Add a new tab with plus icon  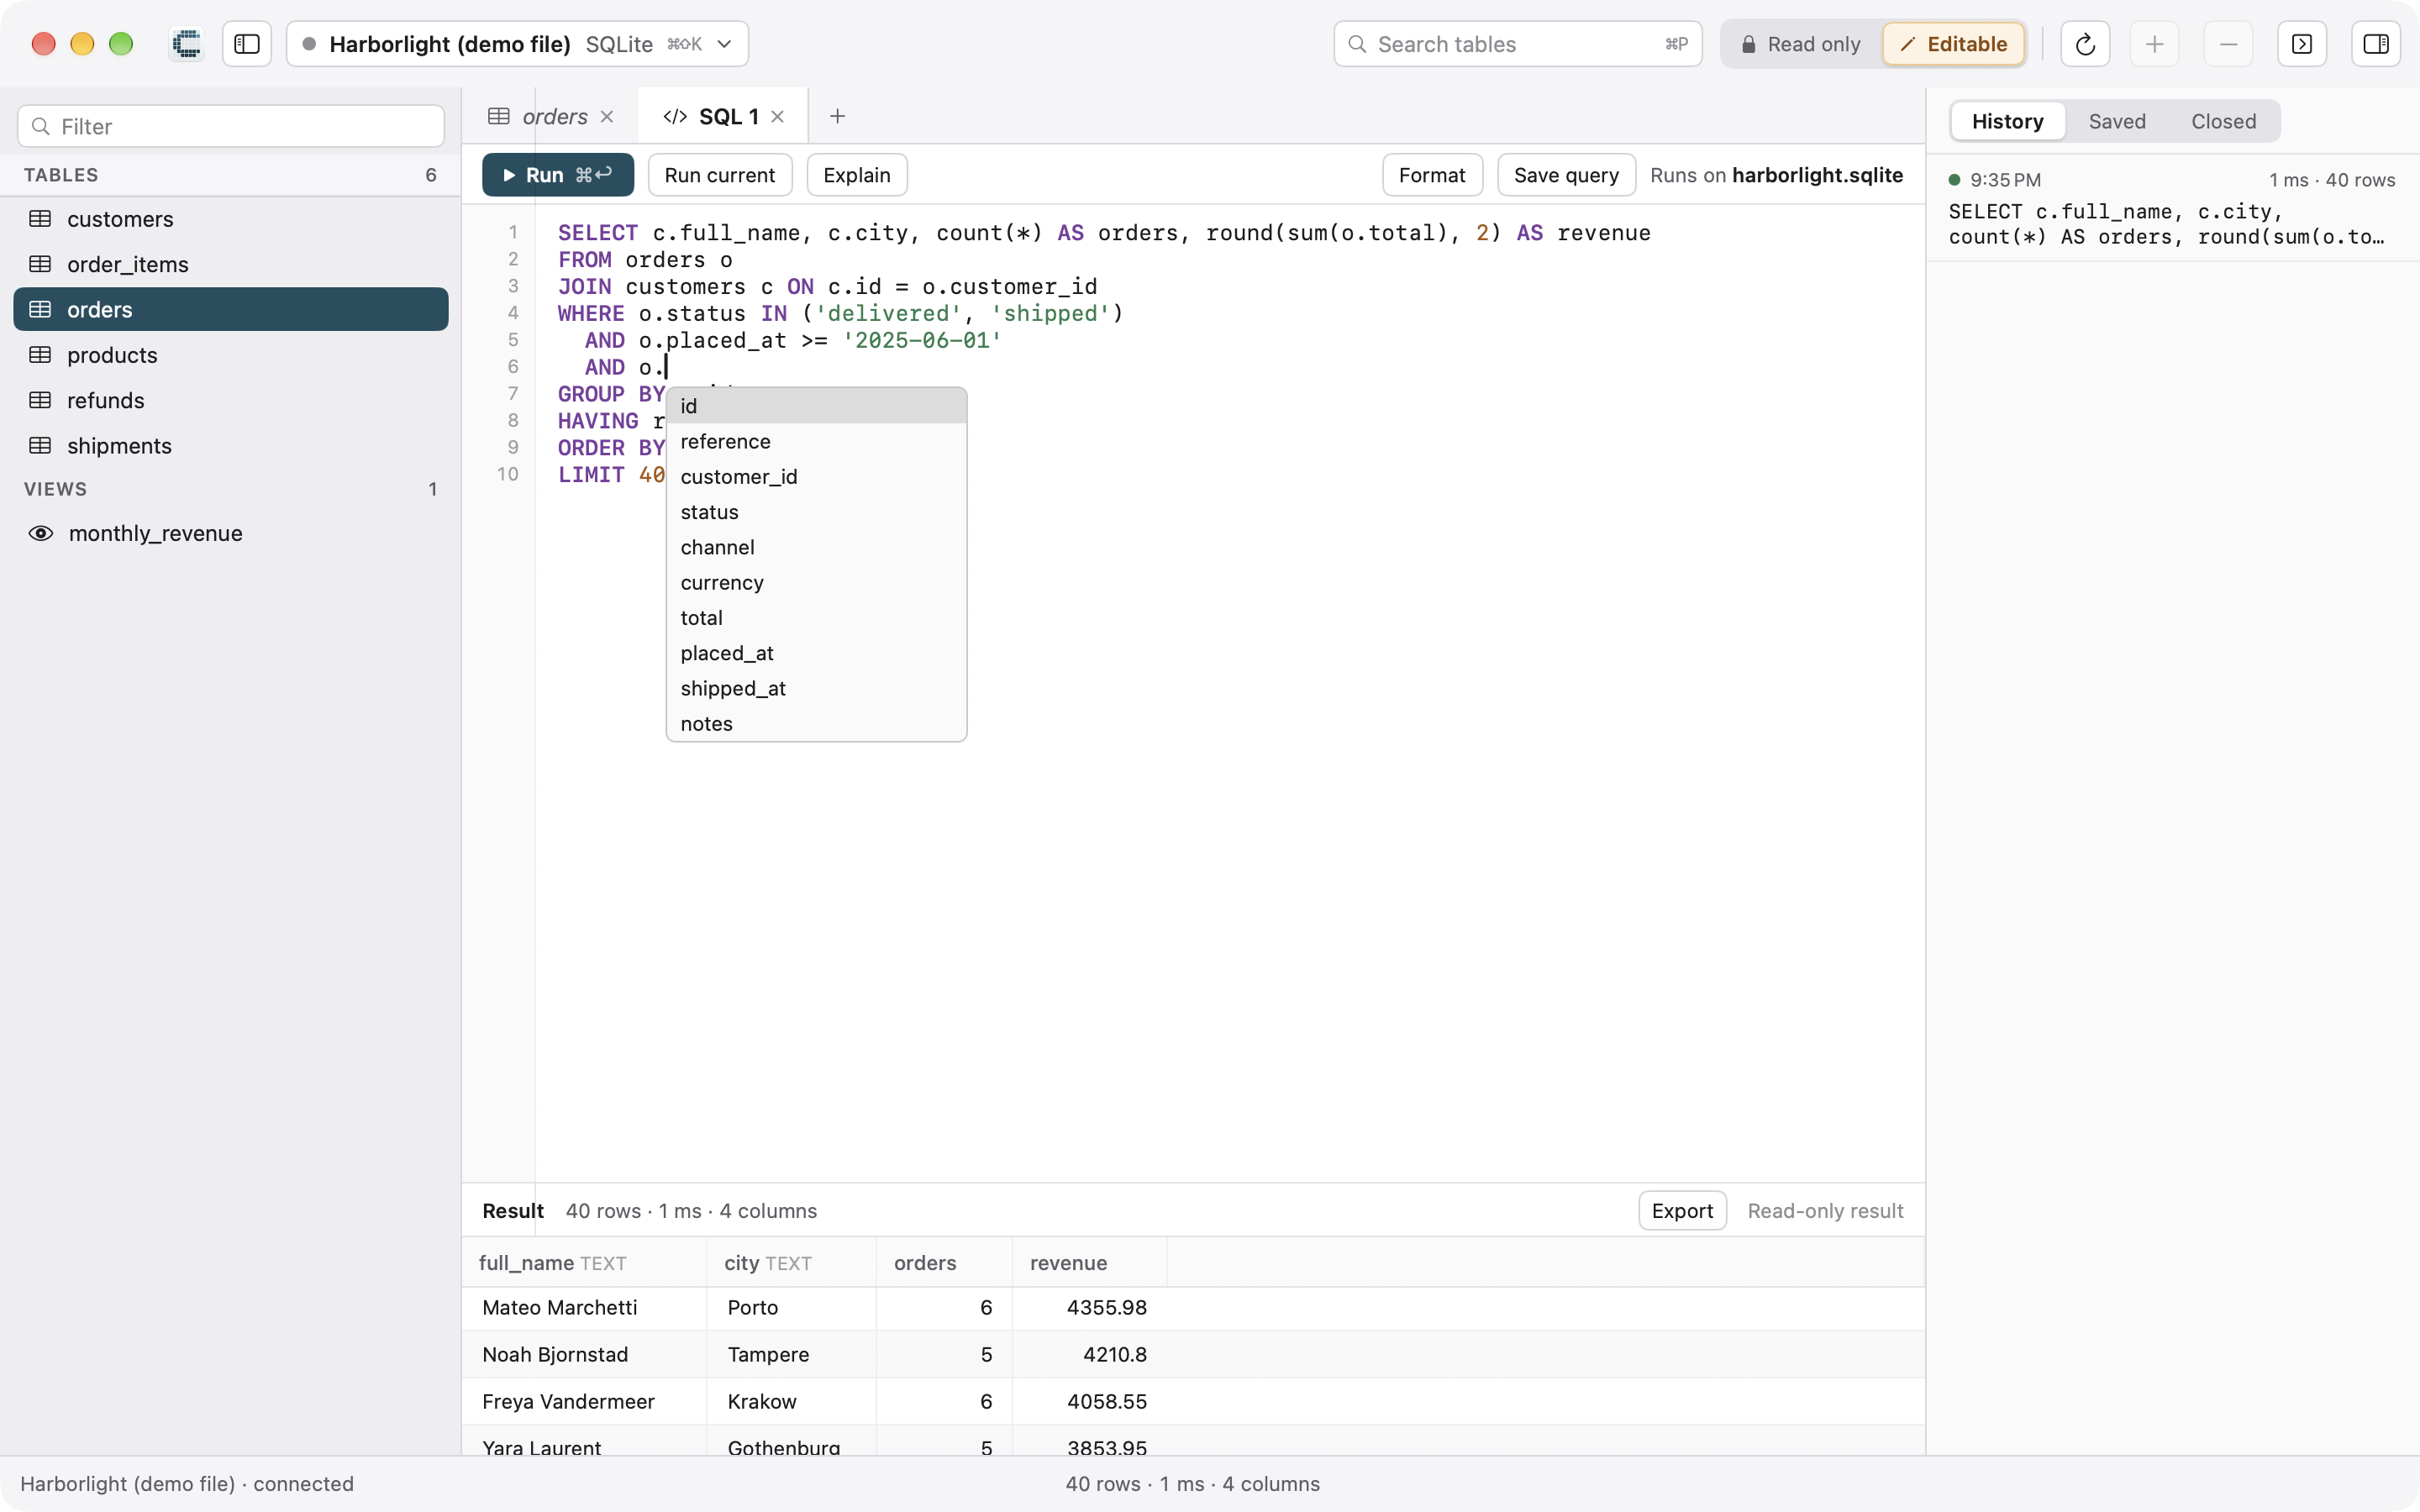(x=838, y=117)
